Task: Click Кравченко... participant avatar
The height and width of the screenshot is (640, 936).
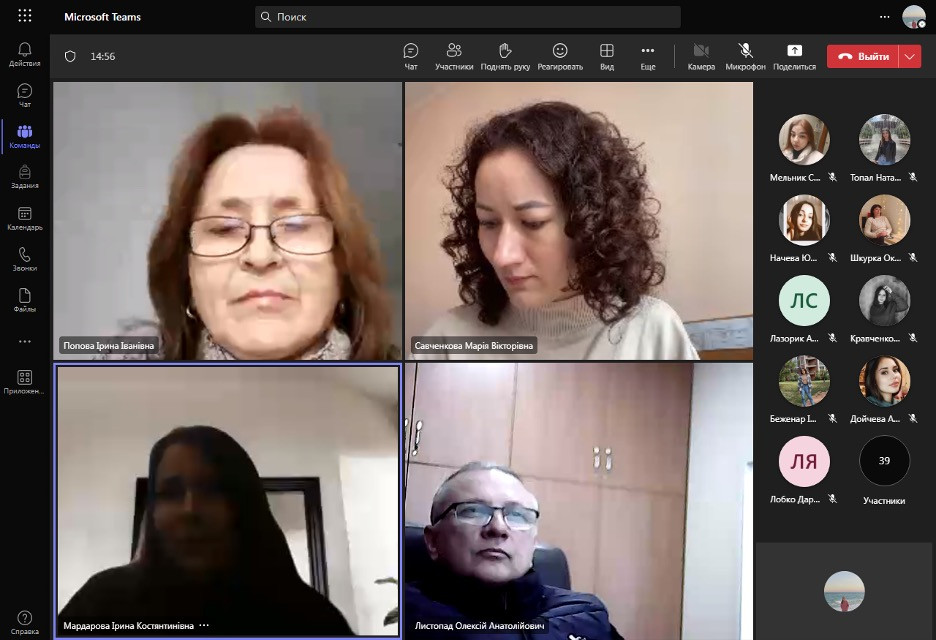Action: pos(884,300)
